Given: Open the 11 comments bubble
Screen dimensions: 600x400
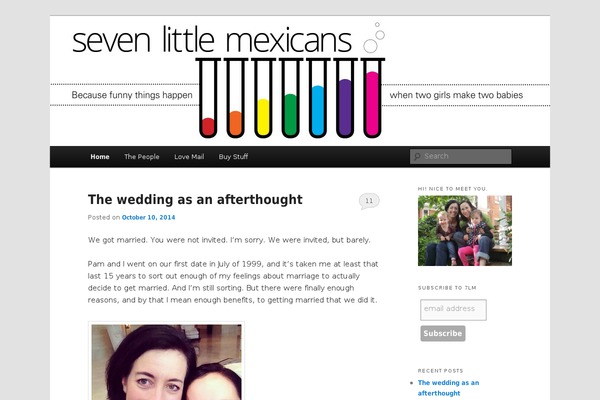Looking at the screenshot, I should [x=369, y=201].
